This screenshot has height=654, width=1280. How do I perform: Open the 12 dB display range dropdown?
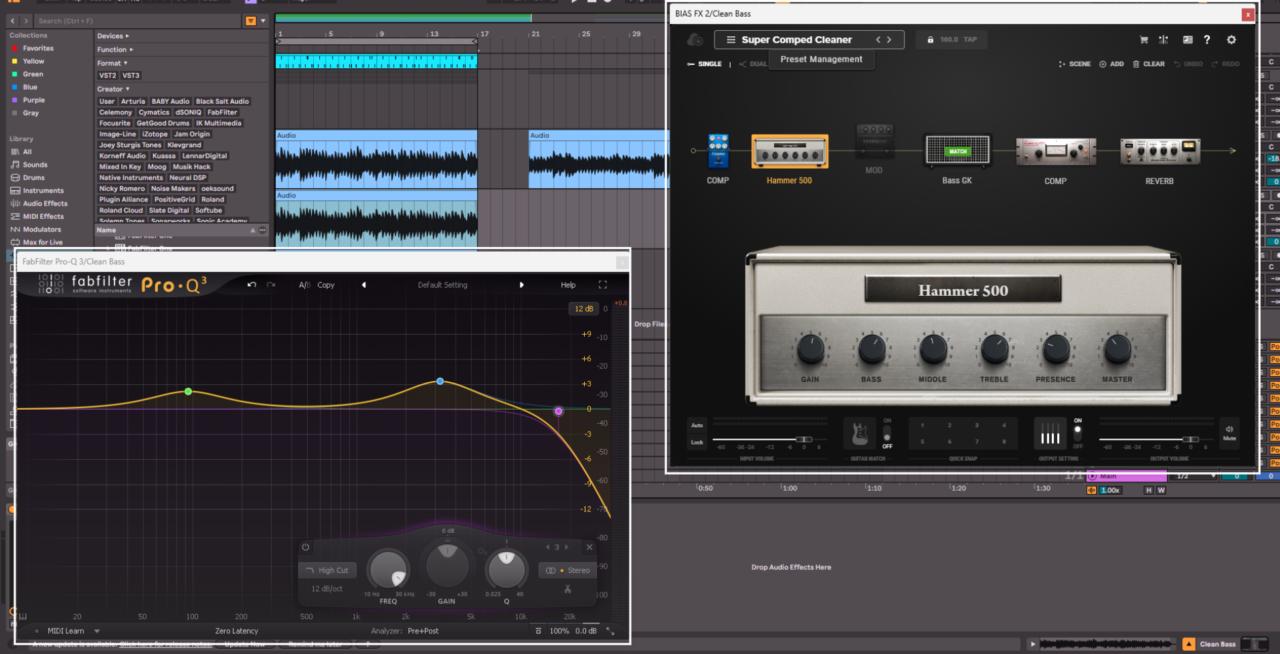click(583, 309)
